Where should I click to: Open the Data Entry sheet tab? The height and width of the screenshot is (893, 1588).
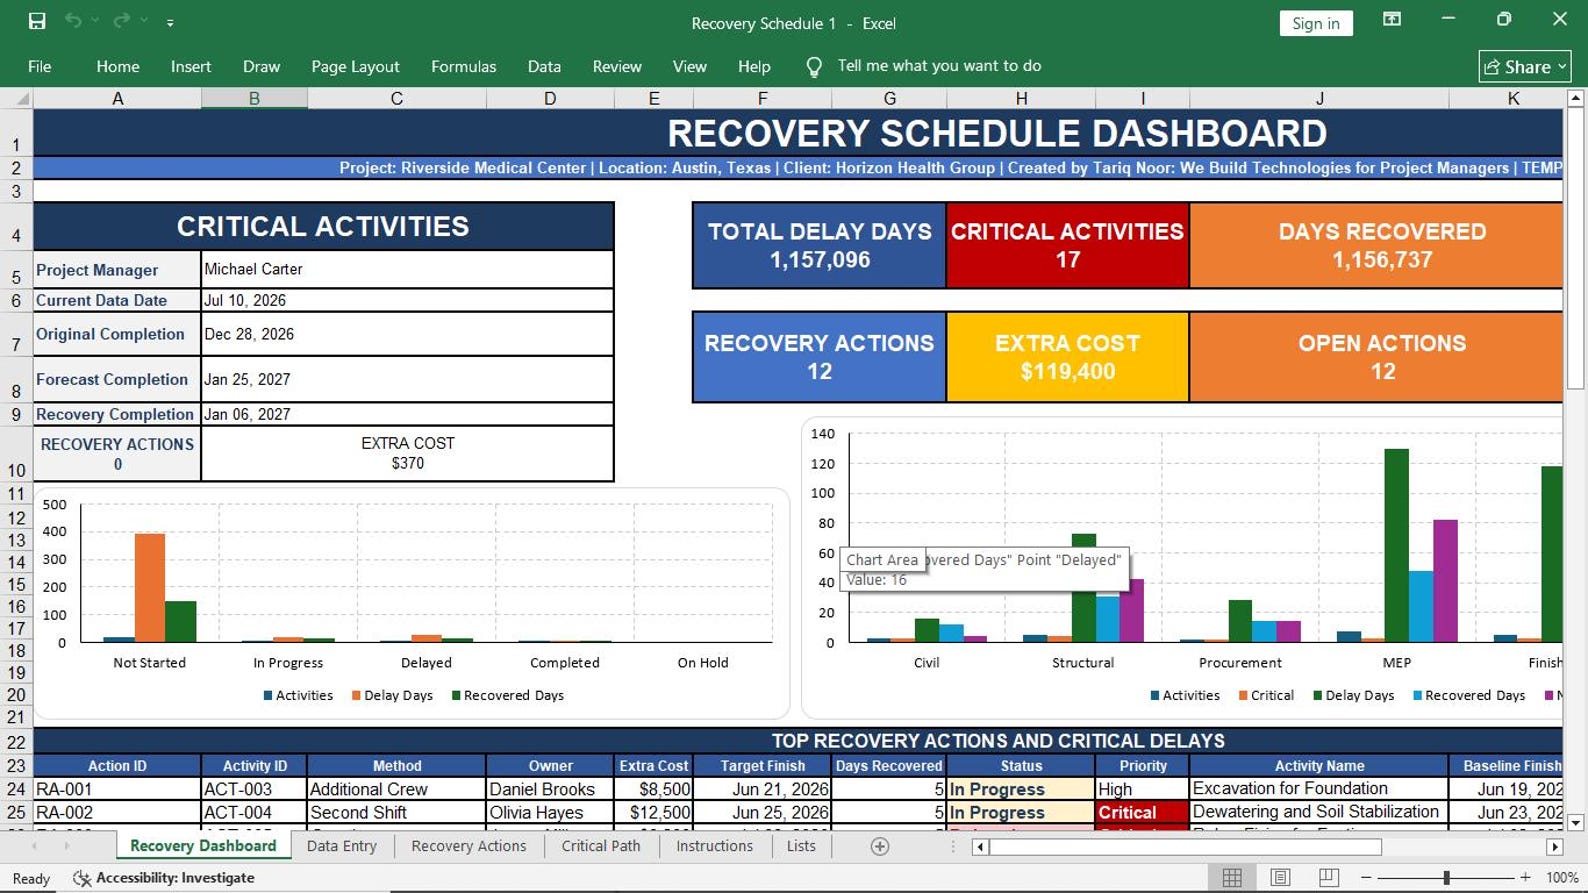[341, 846]
